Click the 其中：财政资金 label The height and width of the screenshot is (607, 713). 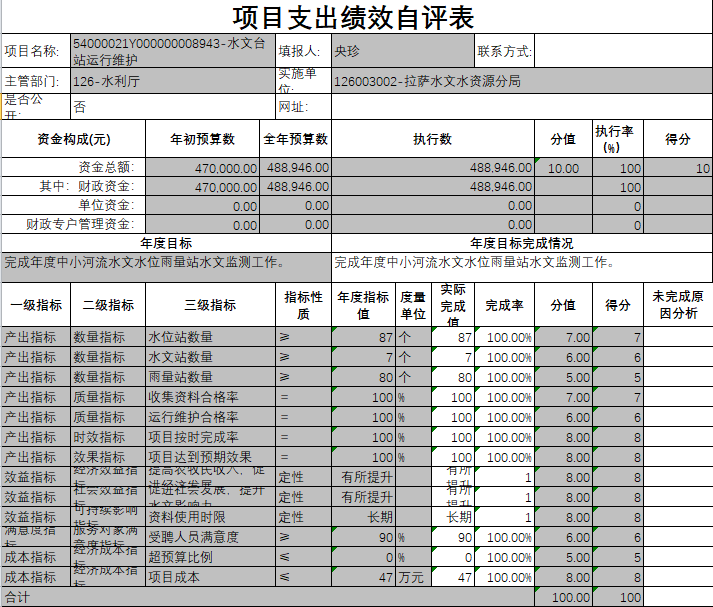(74, 186)
